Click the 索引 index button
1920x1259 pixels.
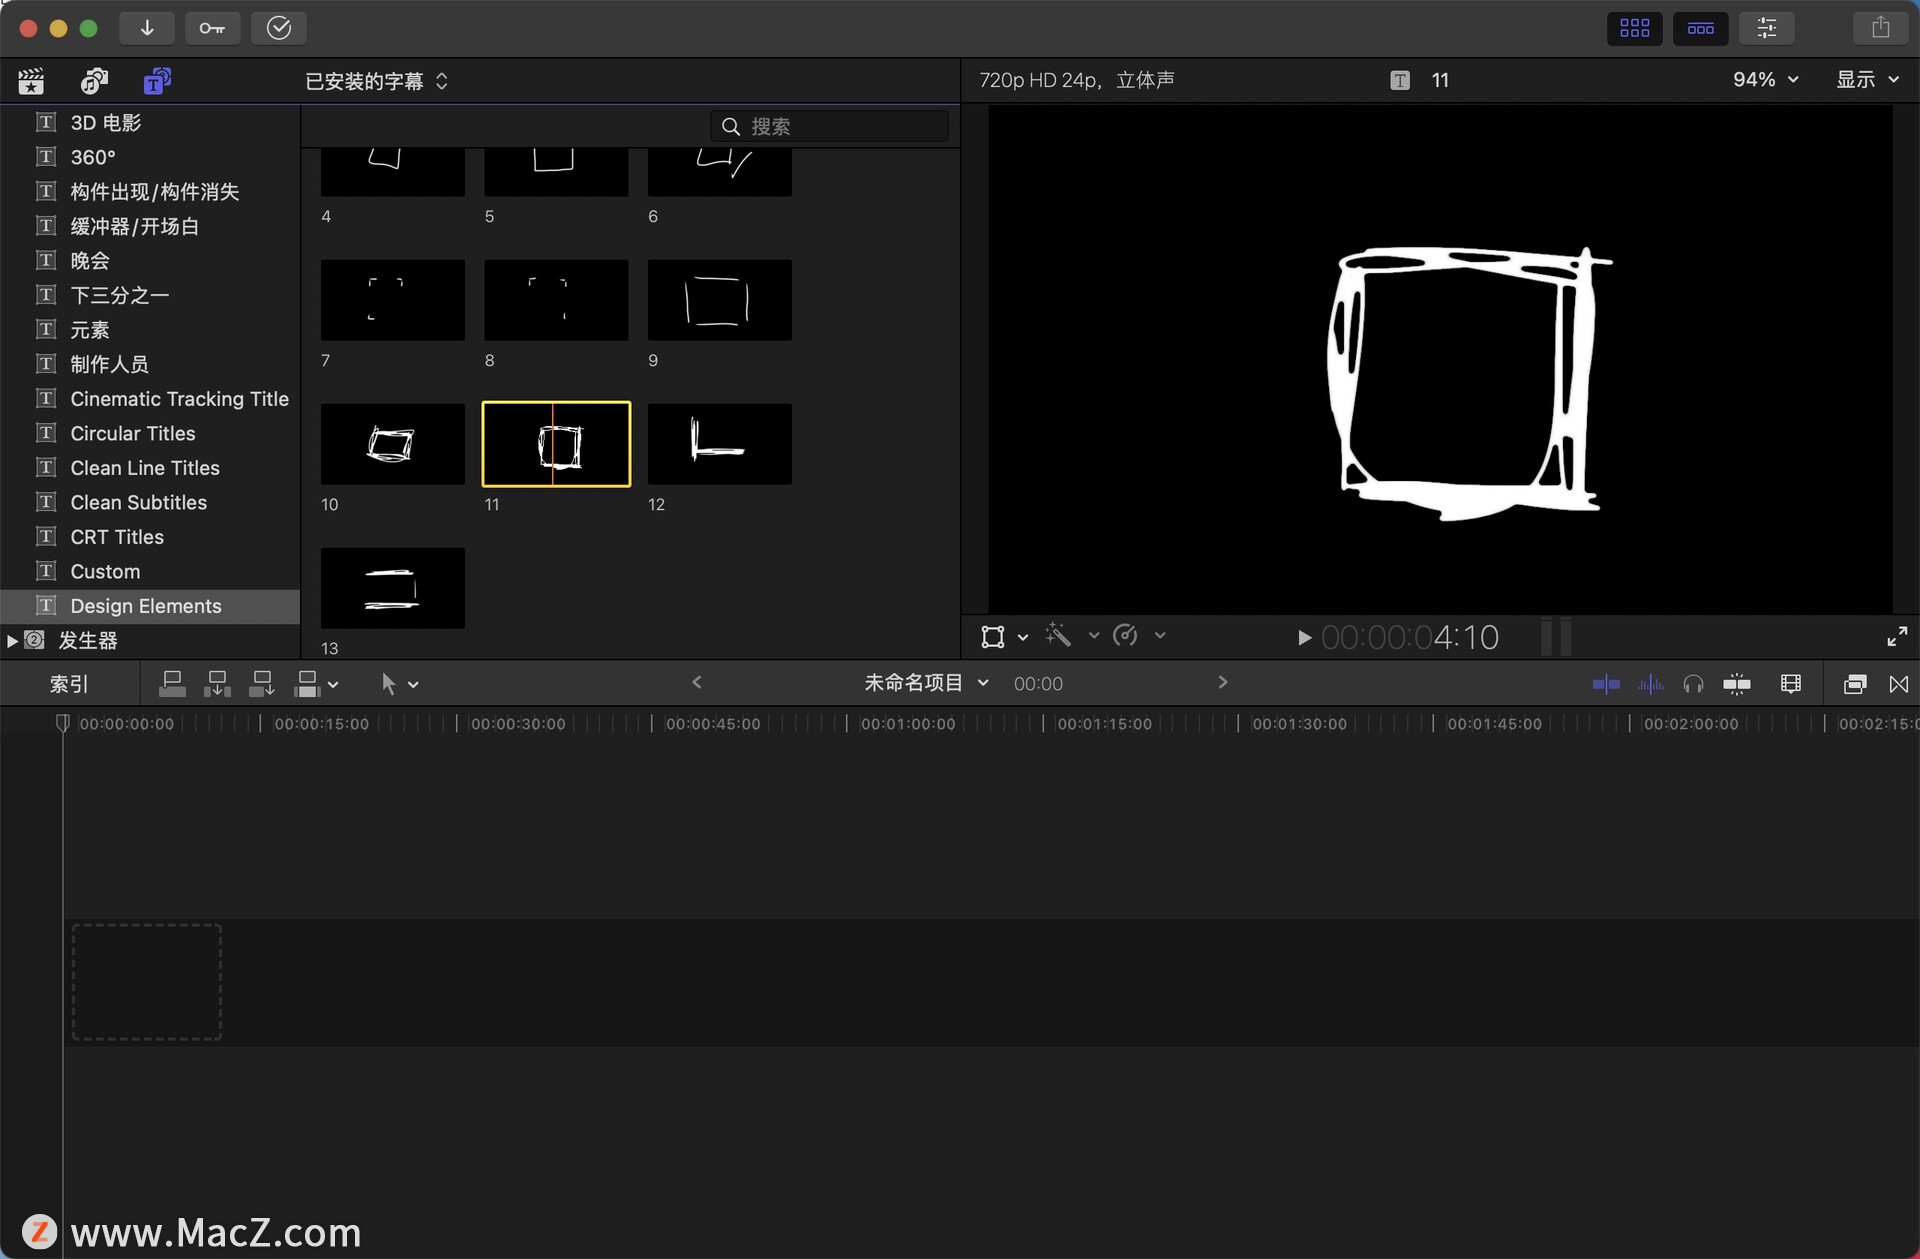click(x=69, y=684)
